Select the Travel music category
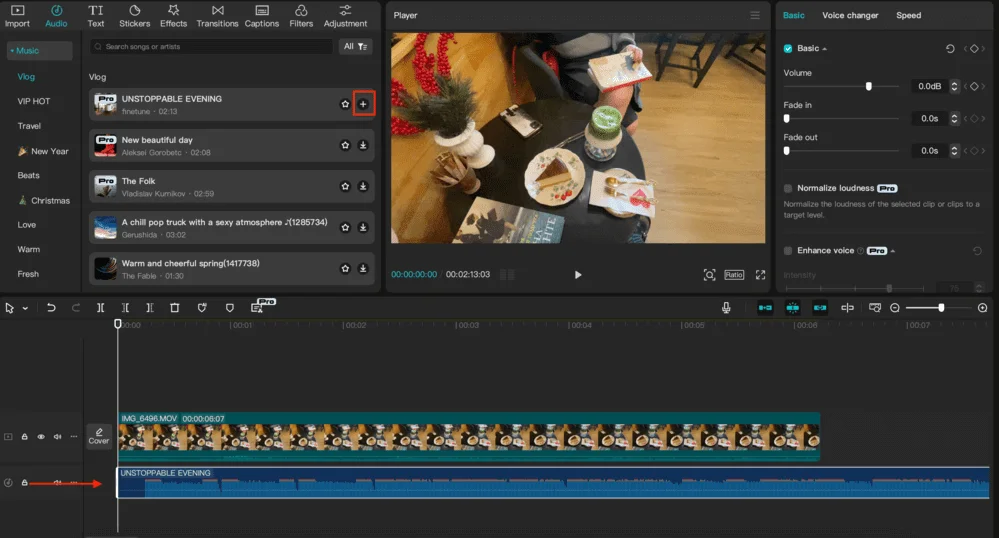Image resolution: width=999 pixels, height=538 pixels. (29, 126)
